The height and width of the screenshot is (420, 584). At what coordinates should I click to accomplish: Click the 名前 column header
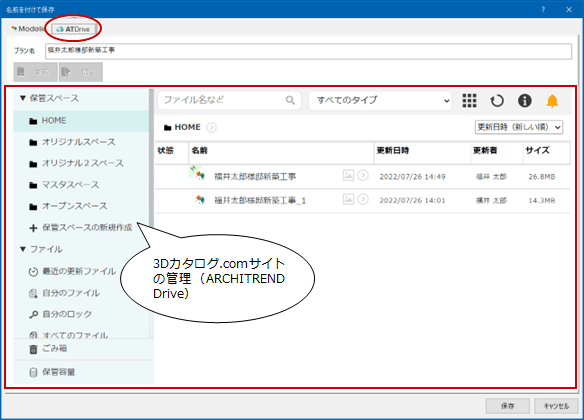[199, 150]
